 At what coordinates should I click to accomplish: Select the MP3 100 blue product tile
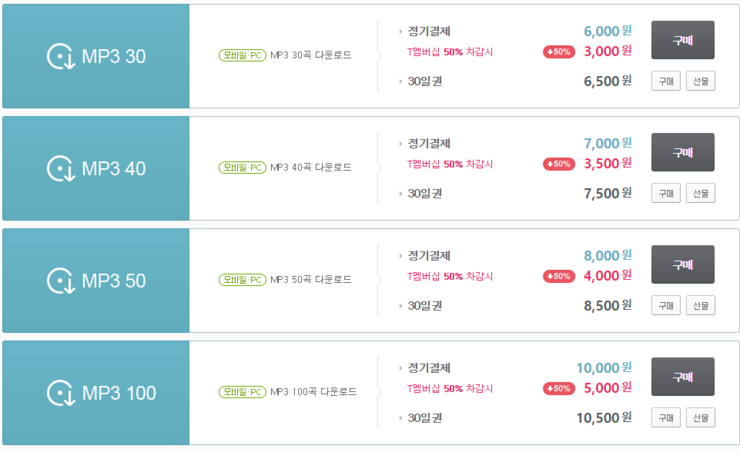pos(96,393)
